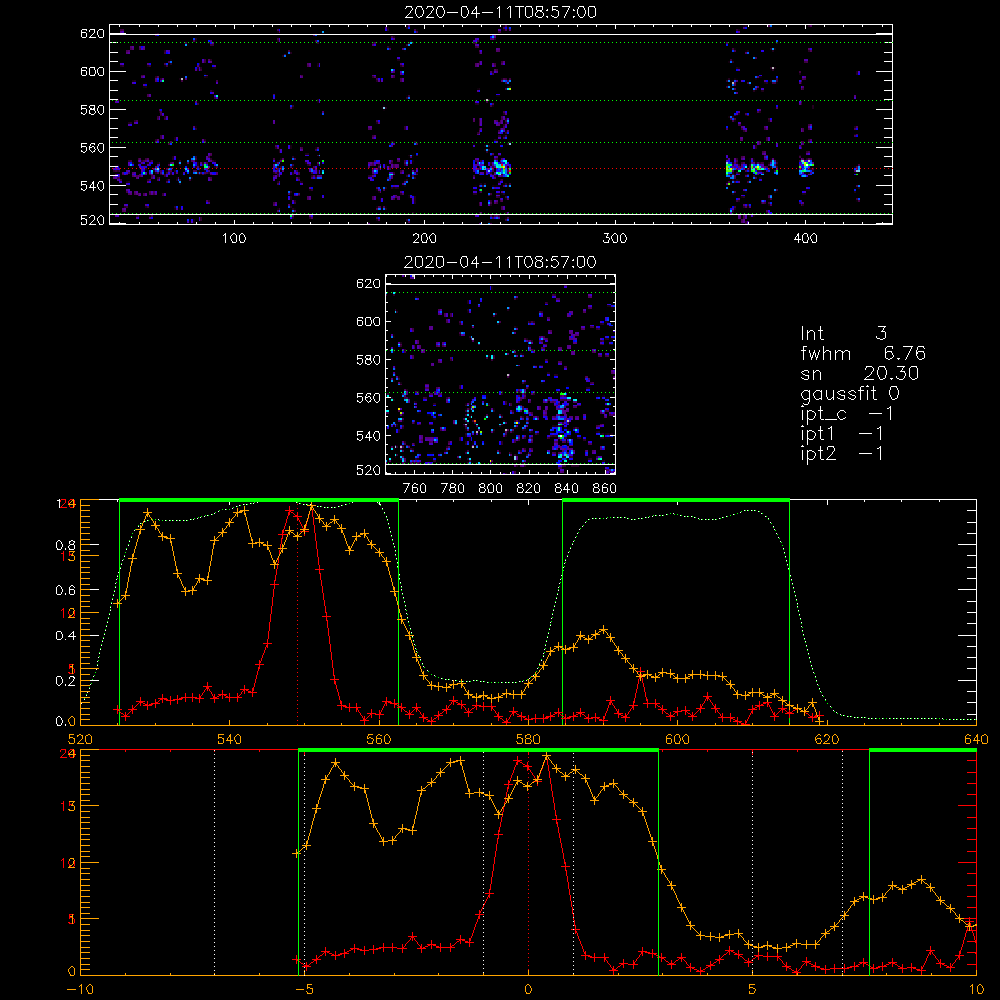The height and width of the screenshot is (1000, 1000).
Task: Select the 'ipt_c -1' readout line
Action: tap(847, 414)
